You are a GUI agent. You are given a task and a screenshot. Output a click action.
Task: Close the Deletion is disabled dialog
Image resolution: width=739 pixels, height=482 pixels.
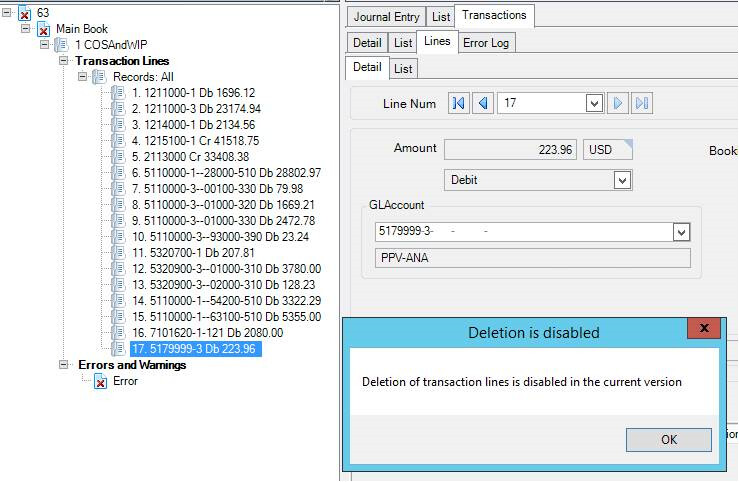click(704, 328)
